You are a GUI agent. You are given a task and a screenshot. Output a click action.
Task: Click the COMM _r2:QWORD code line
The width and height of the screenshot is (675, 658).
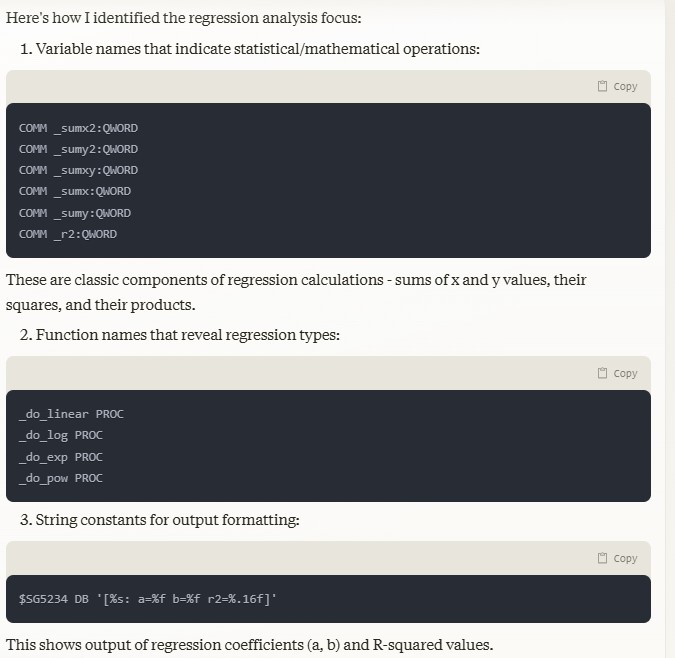tap(68, 234)
